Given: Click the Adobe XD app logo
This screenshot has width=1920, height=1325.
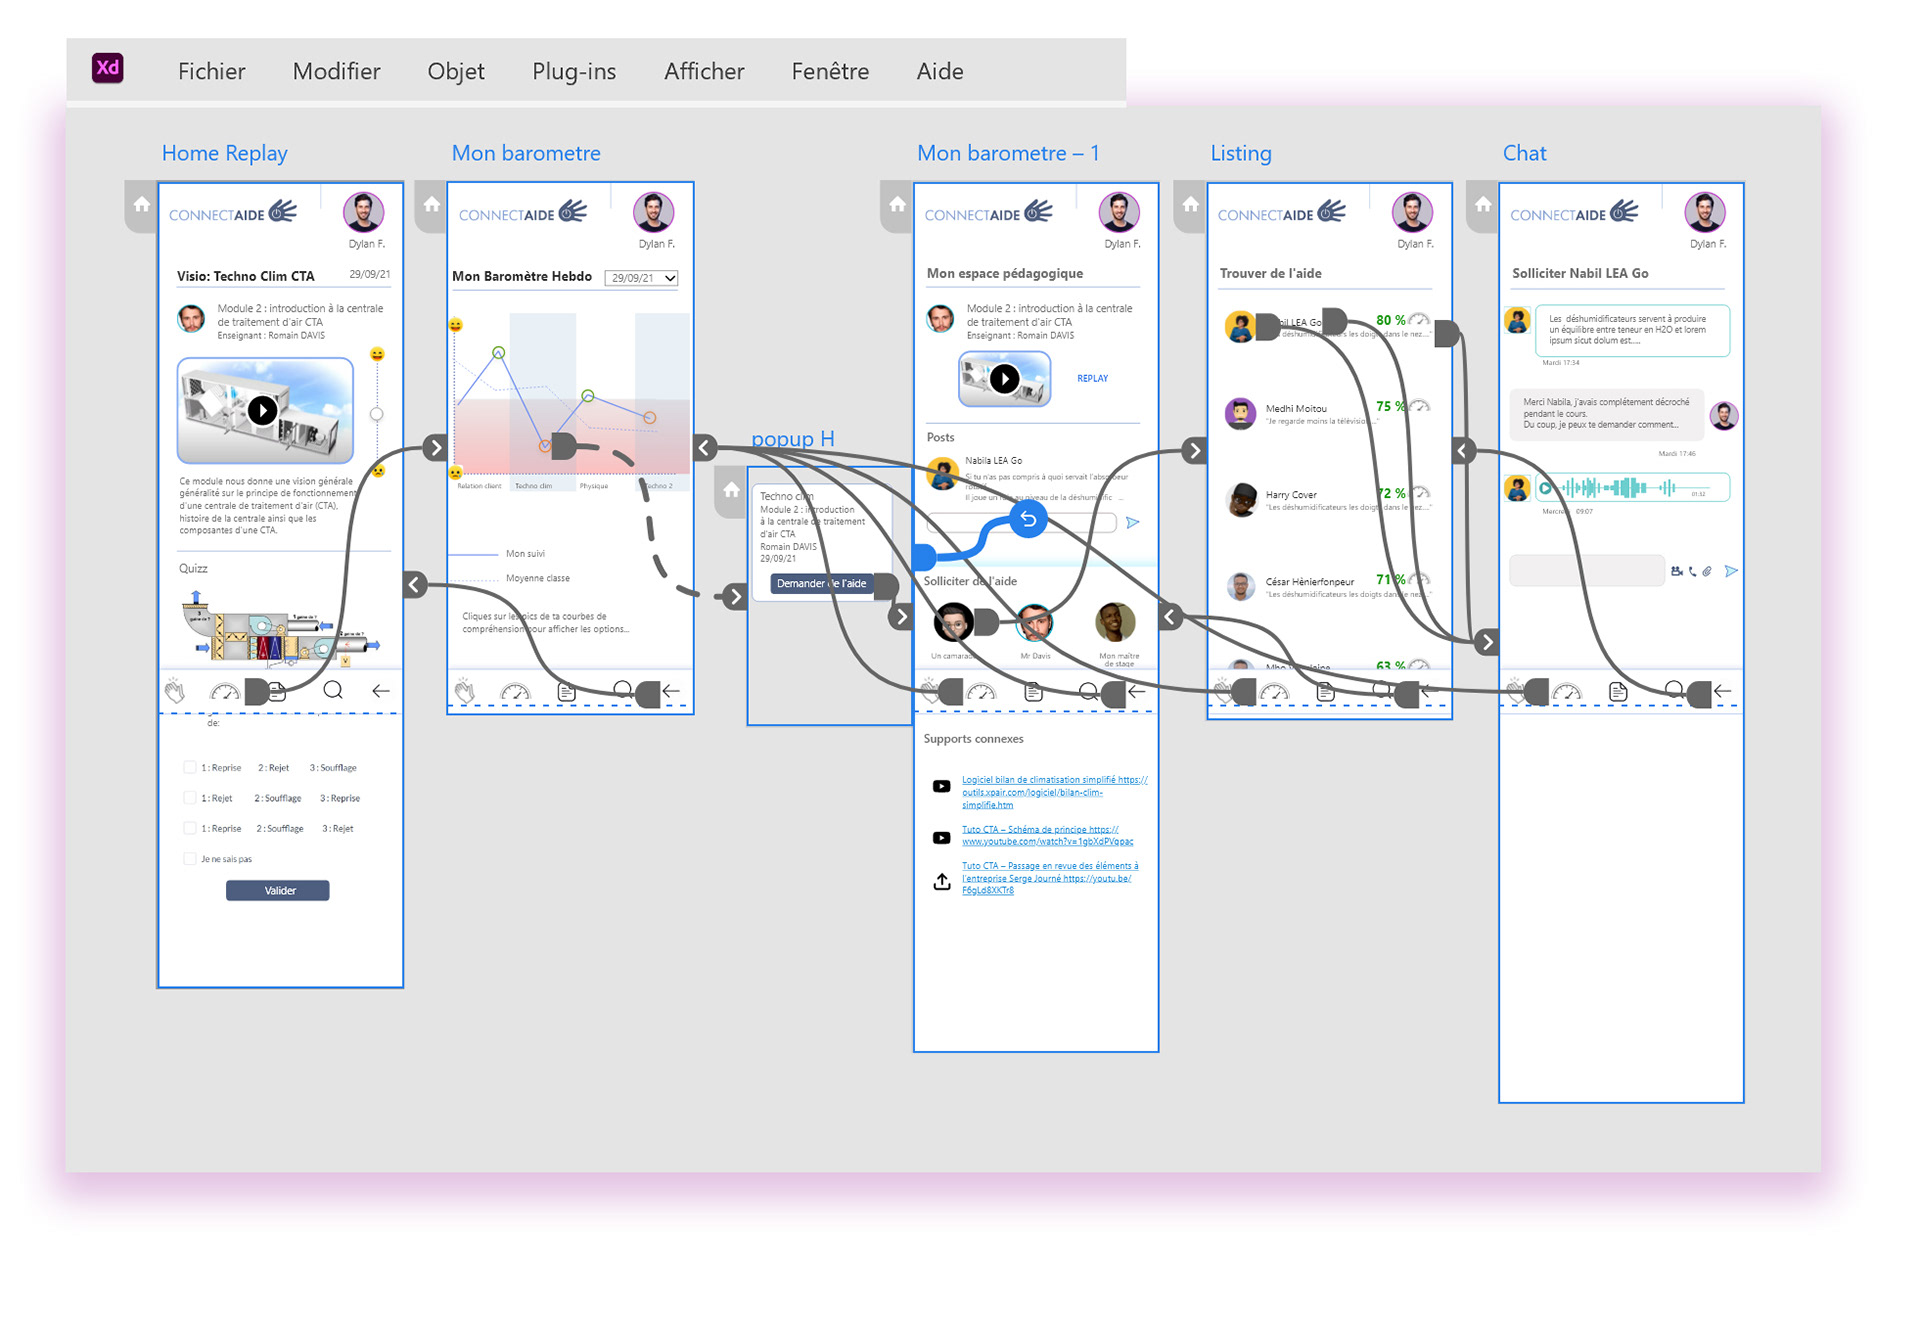Looking at the screenshot, I should [x=107, y=68].
